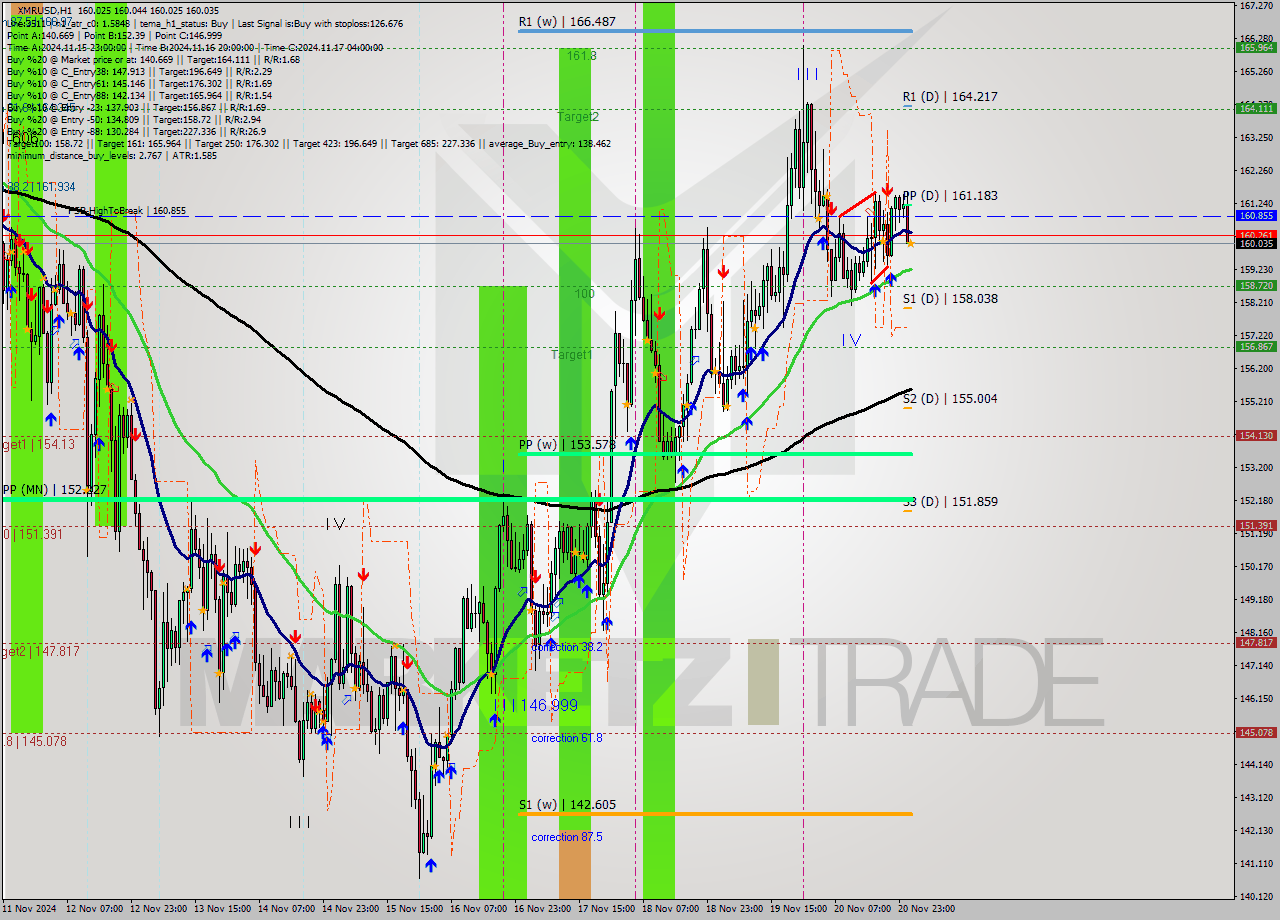Click the 'R1 (w) | 166.487' label
This screenshot has width=1280, height=920.
click(567, 21)
